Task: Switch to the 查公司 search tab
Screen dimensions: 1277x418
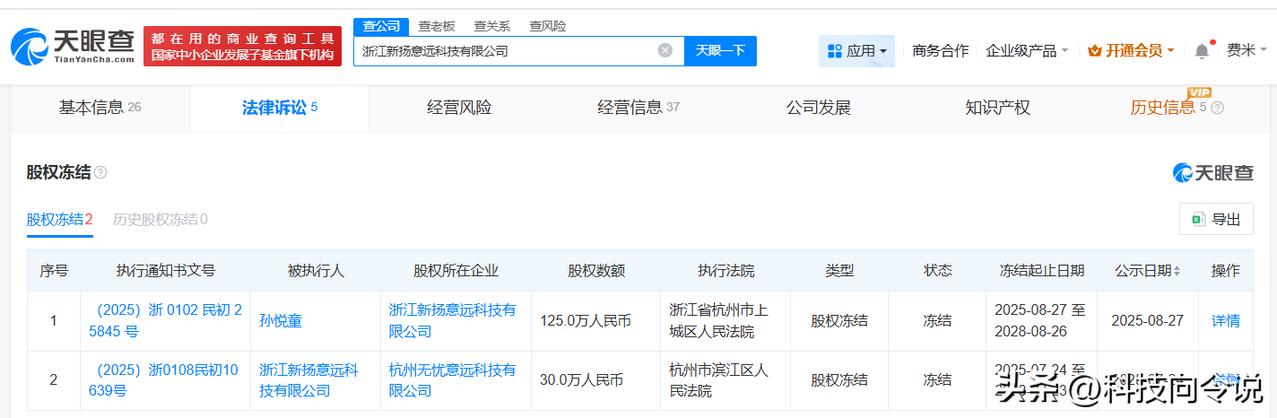Action: point(381,26)
